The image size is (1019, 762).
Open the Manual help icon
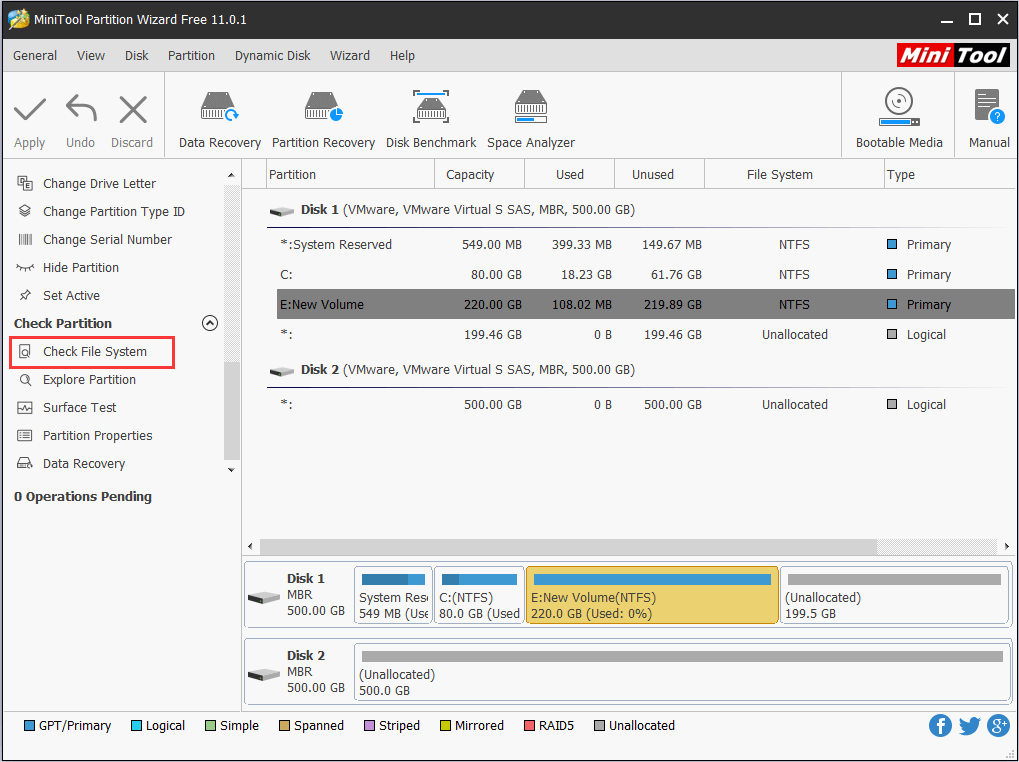pyautogui.click(x=987, y=115)
